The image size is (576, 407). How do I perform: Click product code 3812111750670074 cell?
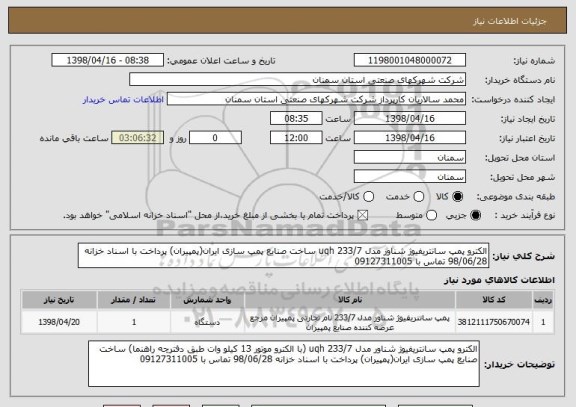tap(494, 322)
